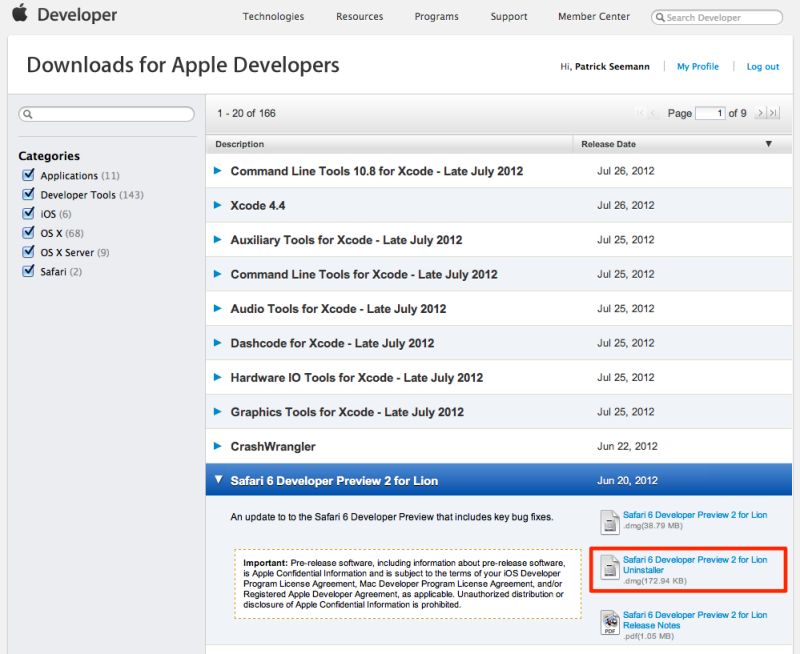Click the Uninstaller dmg file icon

(x=610, y=567)
